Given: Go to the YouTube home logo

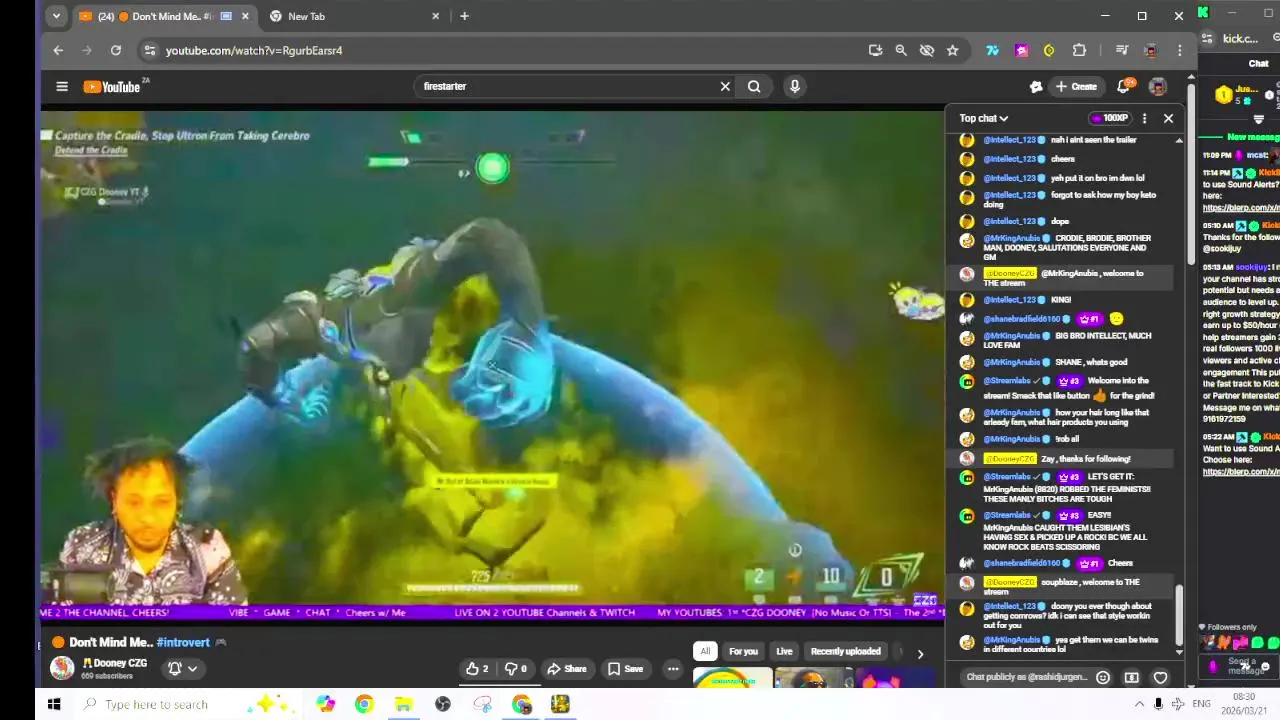Looking at the screenshot, I should pos(112,87).
